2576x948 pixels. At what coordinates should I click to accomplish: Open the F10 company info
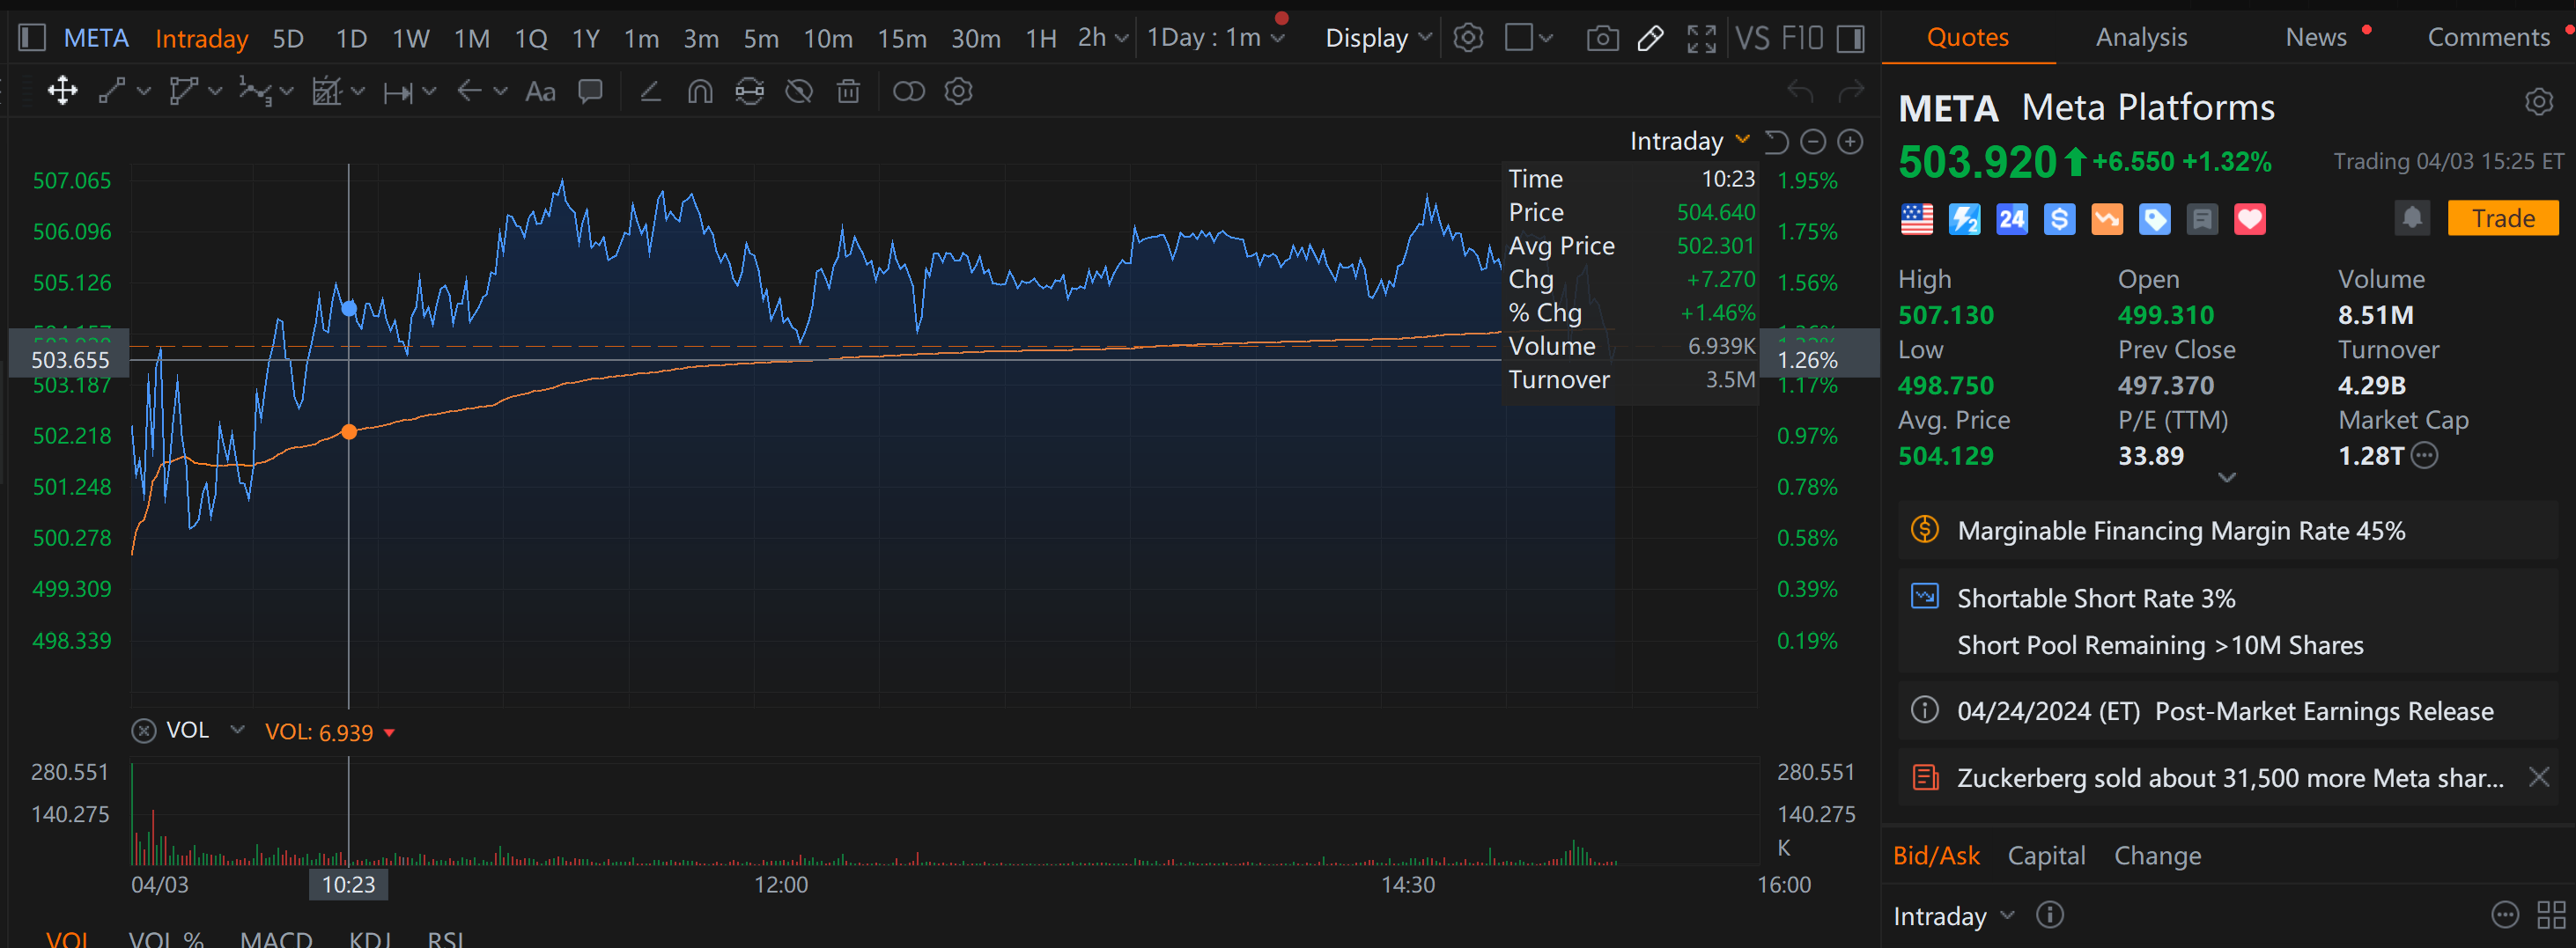point(1802,38)
